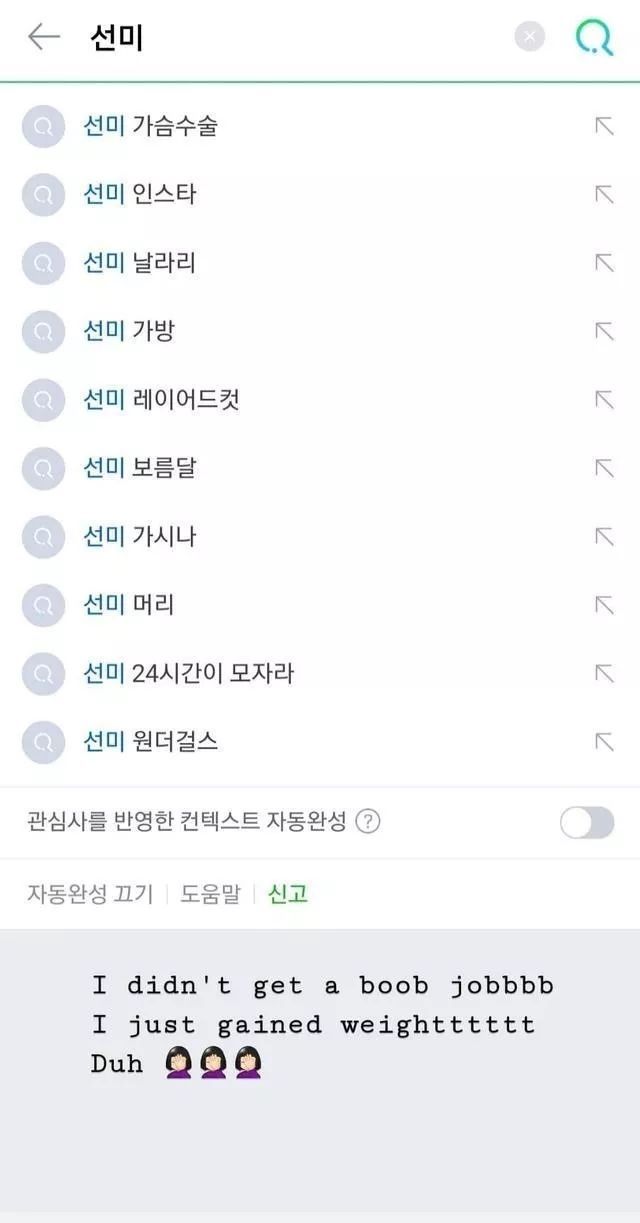Tap the green 신고 report link
The height and width of the screenshot is (1223, 640).
[x=288, y=893]
